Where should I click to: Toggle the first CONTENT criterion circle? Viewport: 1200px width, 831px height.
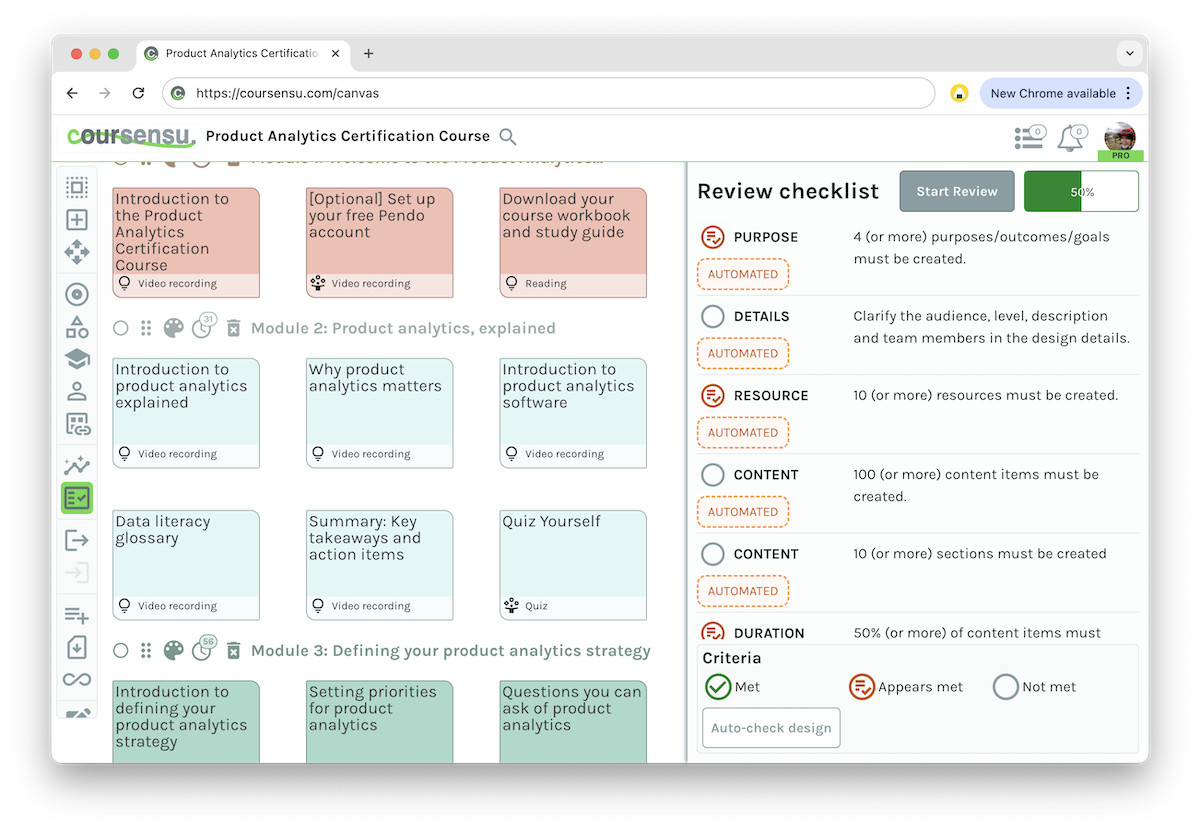[713, 475]
